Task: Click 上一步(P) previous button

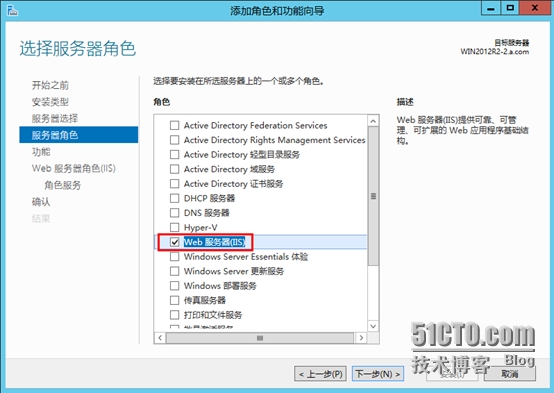Action: point(320,374)
